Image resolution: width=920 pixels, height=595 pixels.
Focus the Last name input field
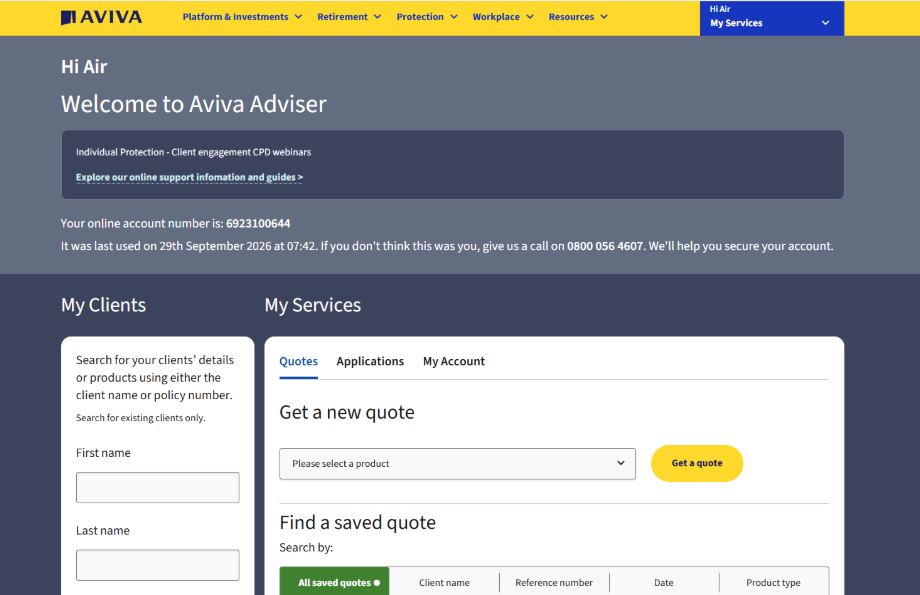[x=158, y=565]
